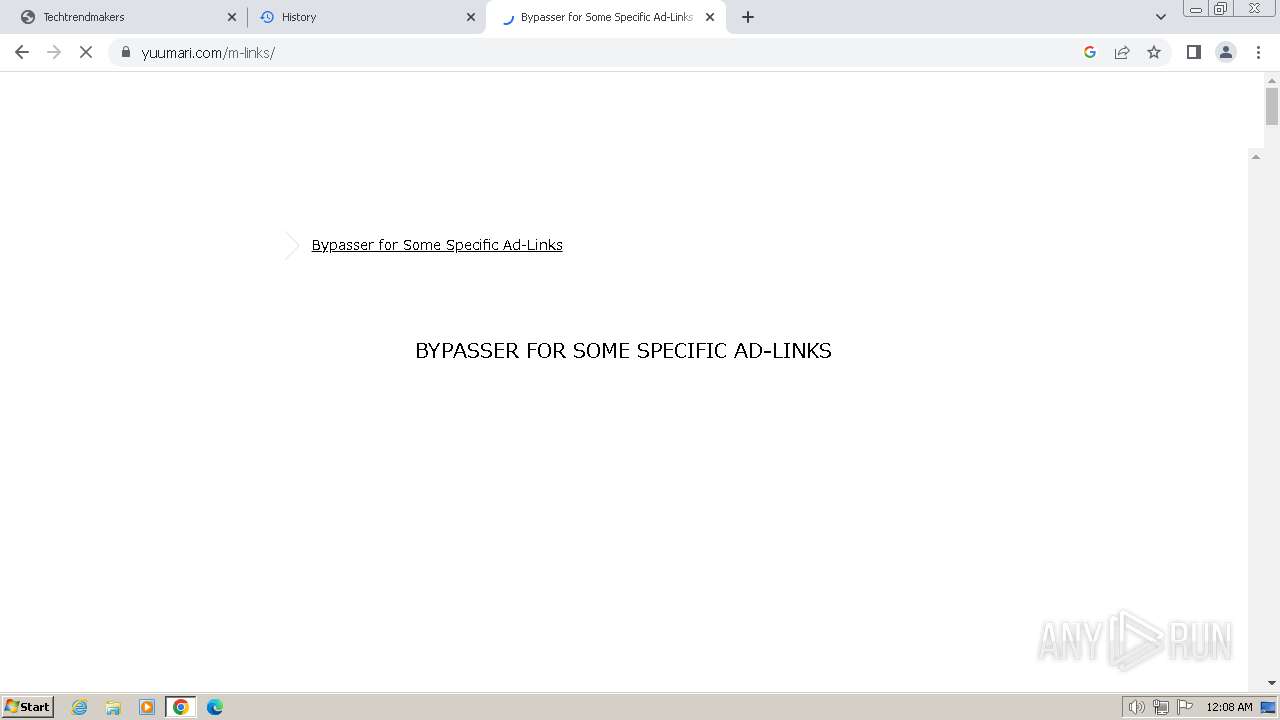Click the Google icon in the address bar
The width and height of the screenshot is (1280, 720).
point(1090,52)
